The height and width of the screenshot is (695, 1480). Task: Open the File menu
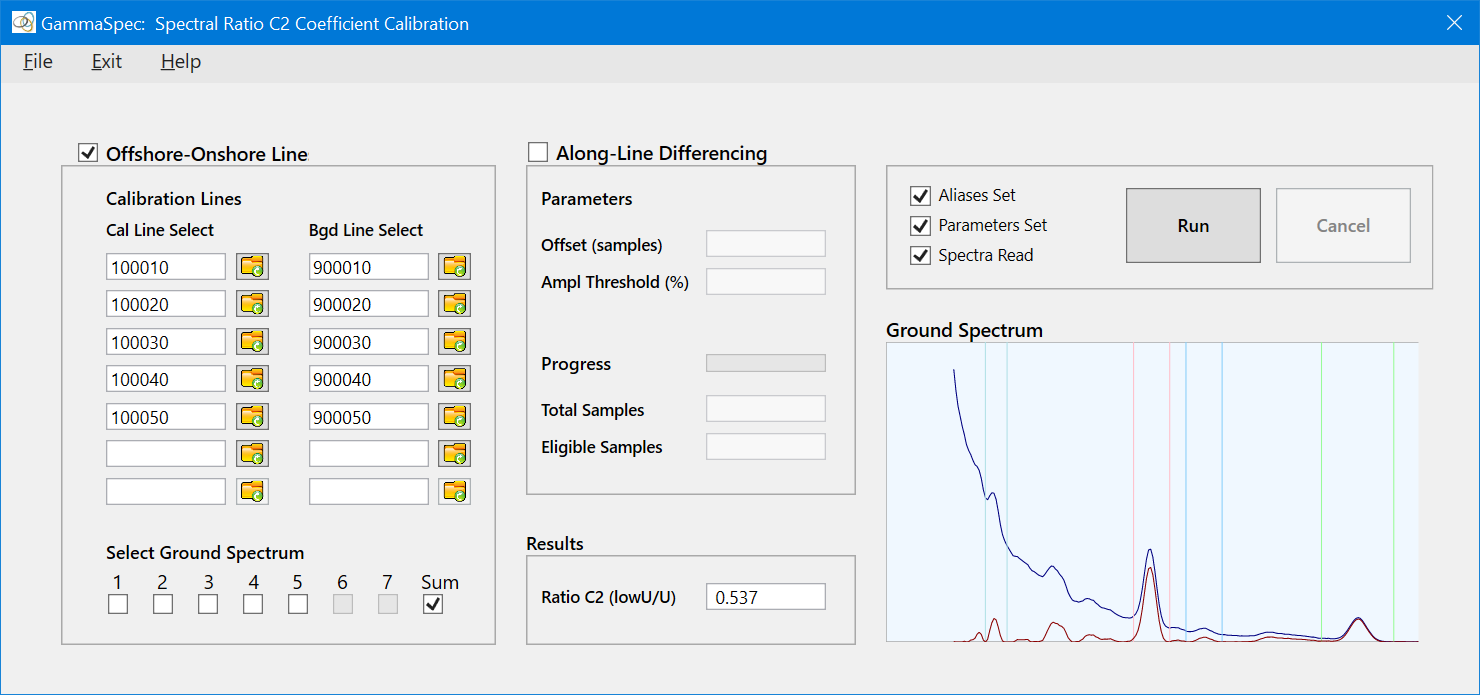(x=38, y=62)
